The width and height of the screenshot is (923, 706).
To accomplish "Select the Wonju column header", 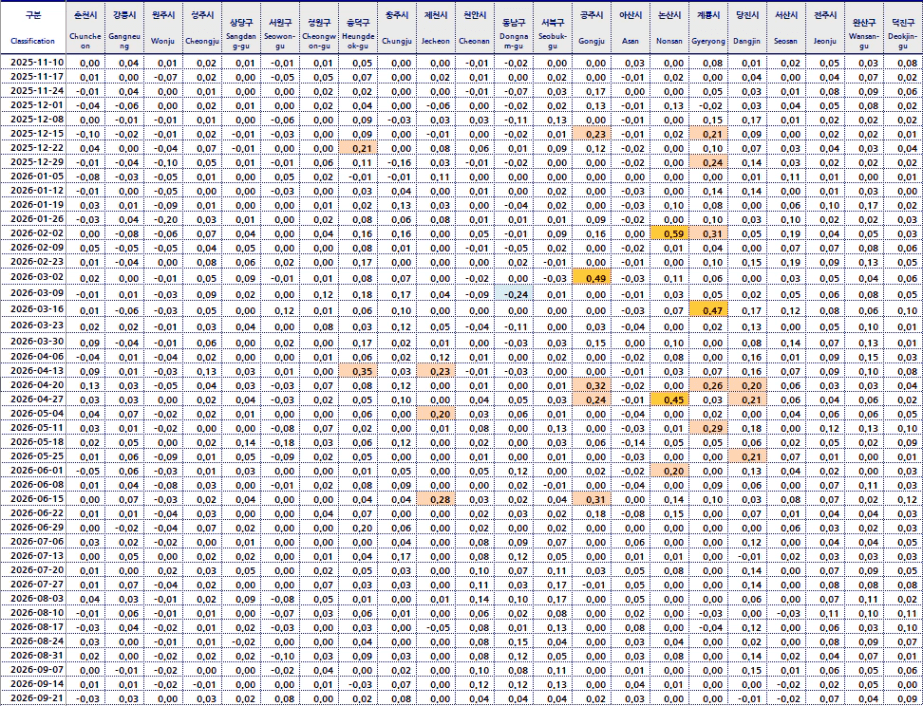I will [x=163, y=28].
